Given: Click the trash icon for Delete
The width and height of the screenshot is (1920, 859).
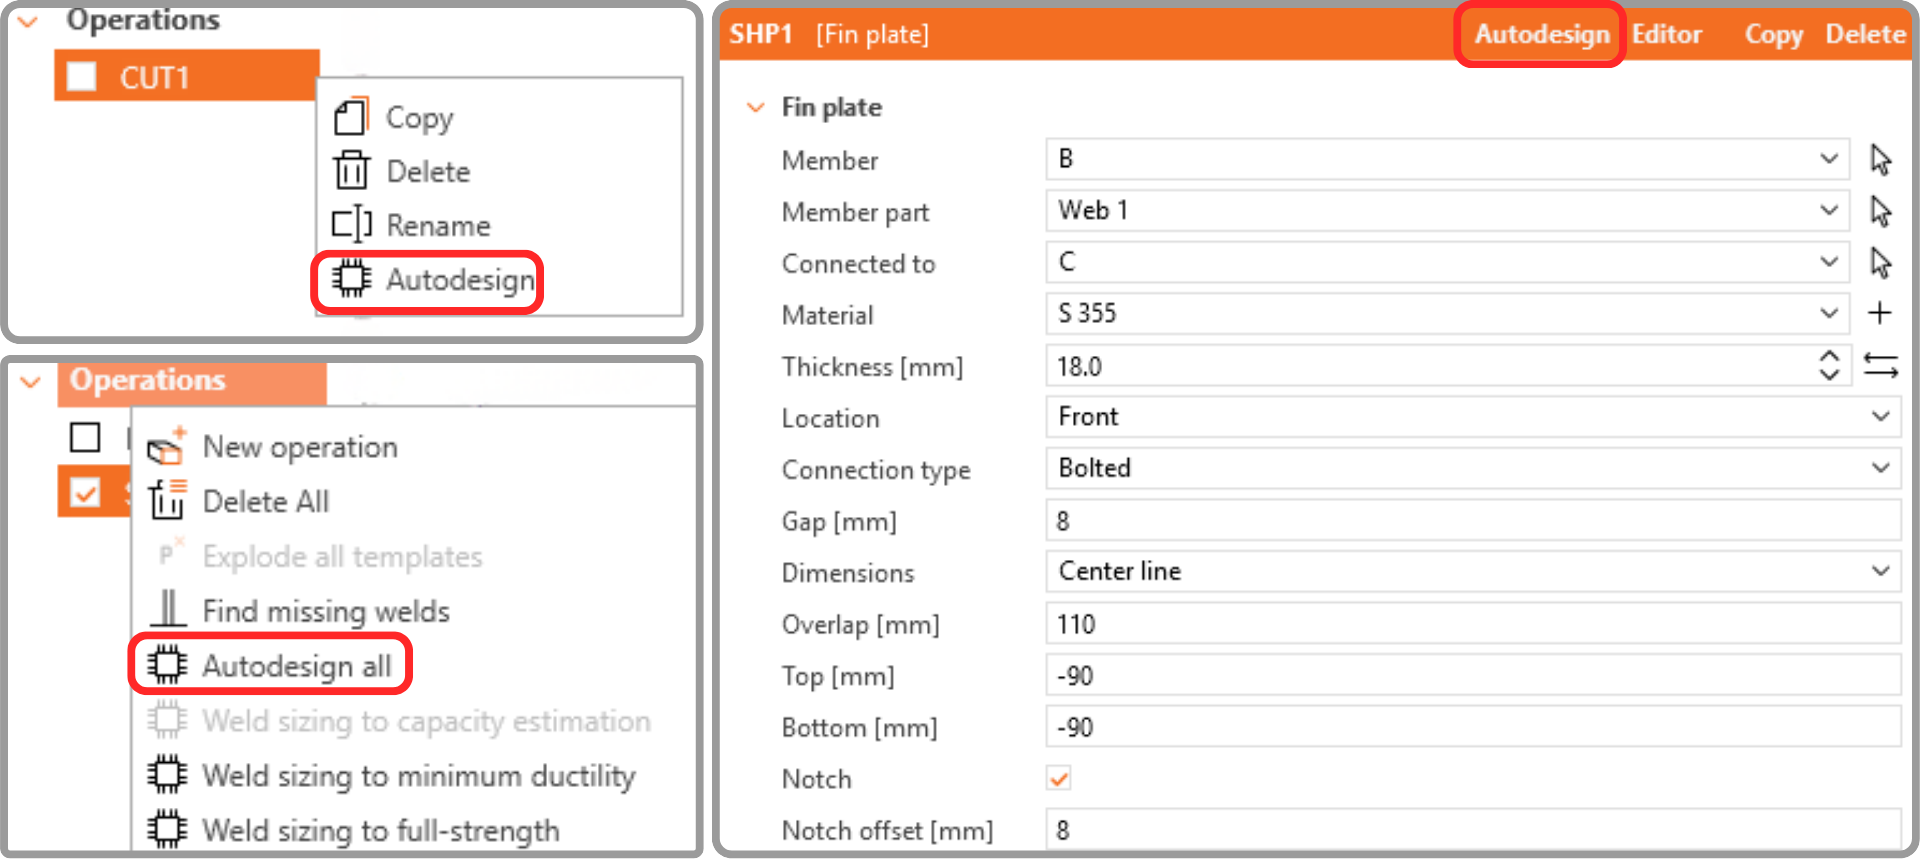Looking at the screenshot, I should point(351,171).
